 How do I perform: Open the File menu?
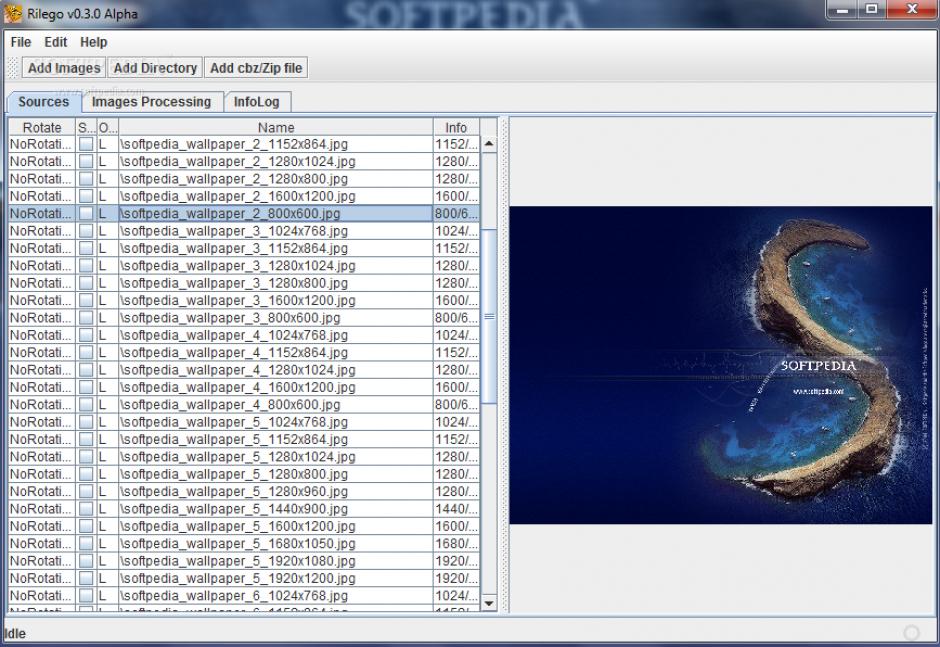20,42
